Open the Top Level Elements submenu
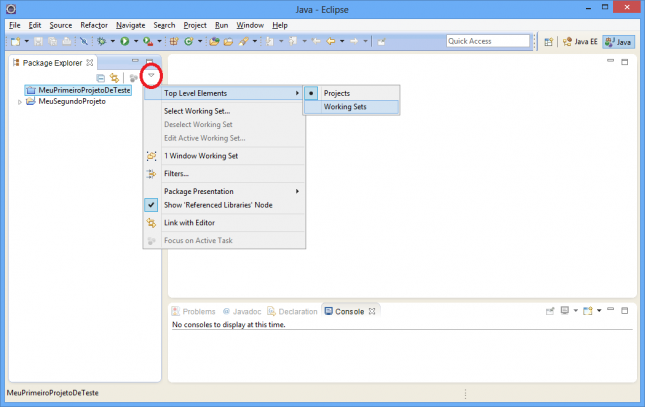645x407 pixels. click(224, 93)
